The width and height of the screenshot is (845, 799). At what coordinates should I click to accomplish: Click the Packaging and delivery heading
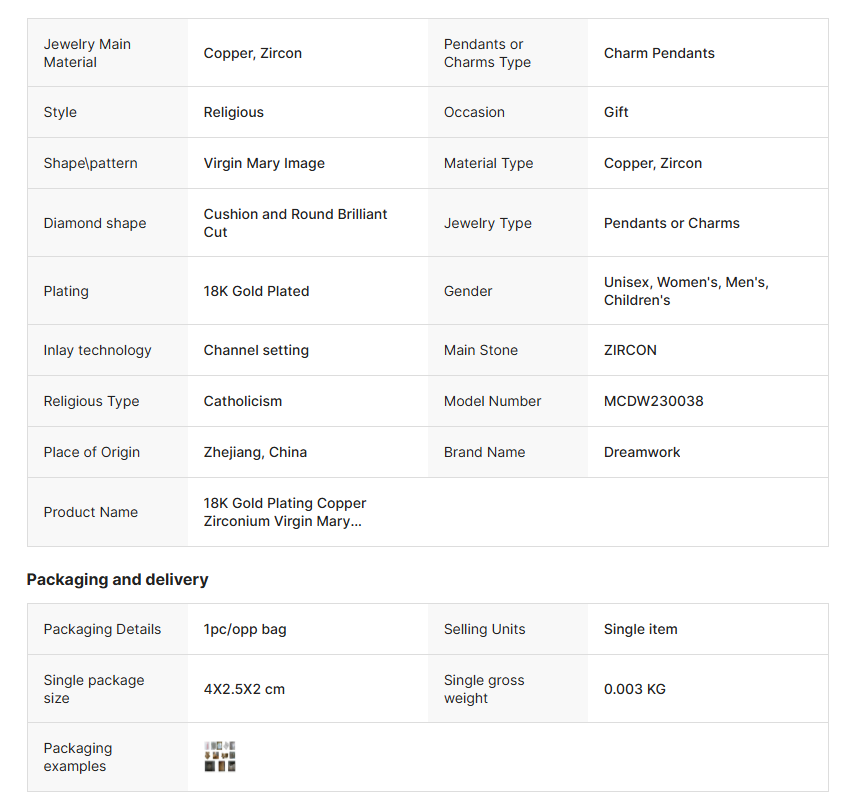[117, 580]
